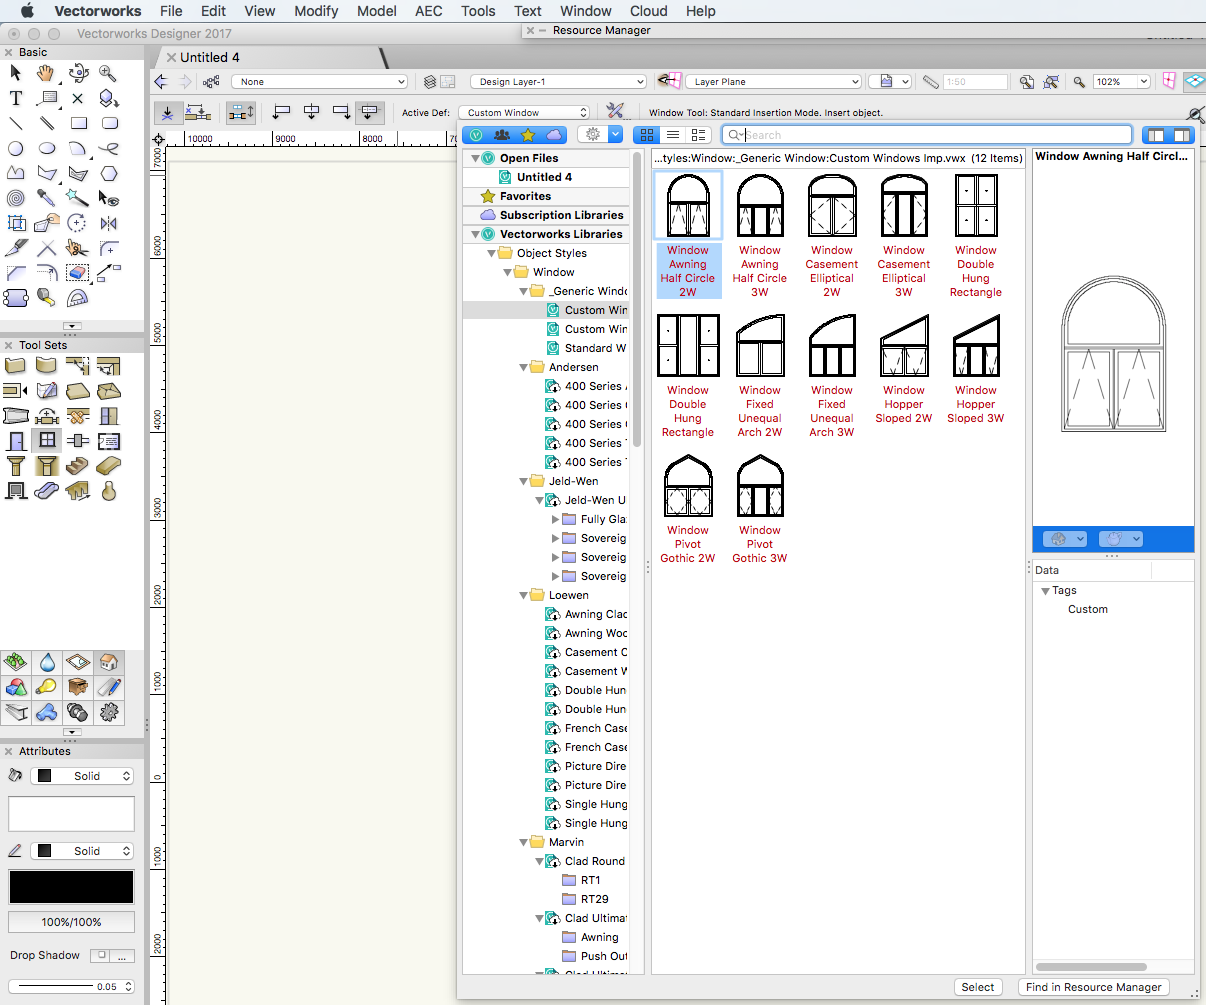Click the Find in Resource Manager button
Screen dimensions: 1206x1005
(1094, 987)
